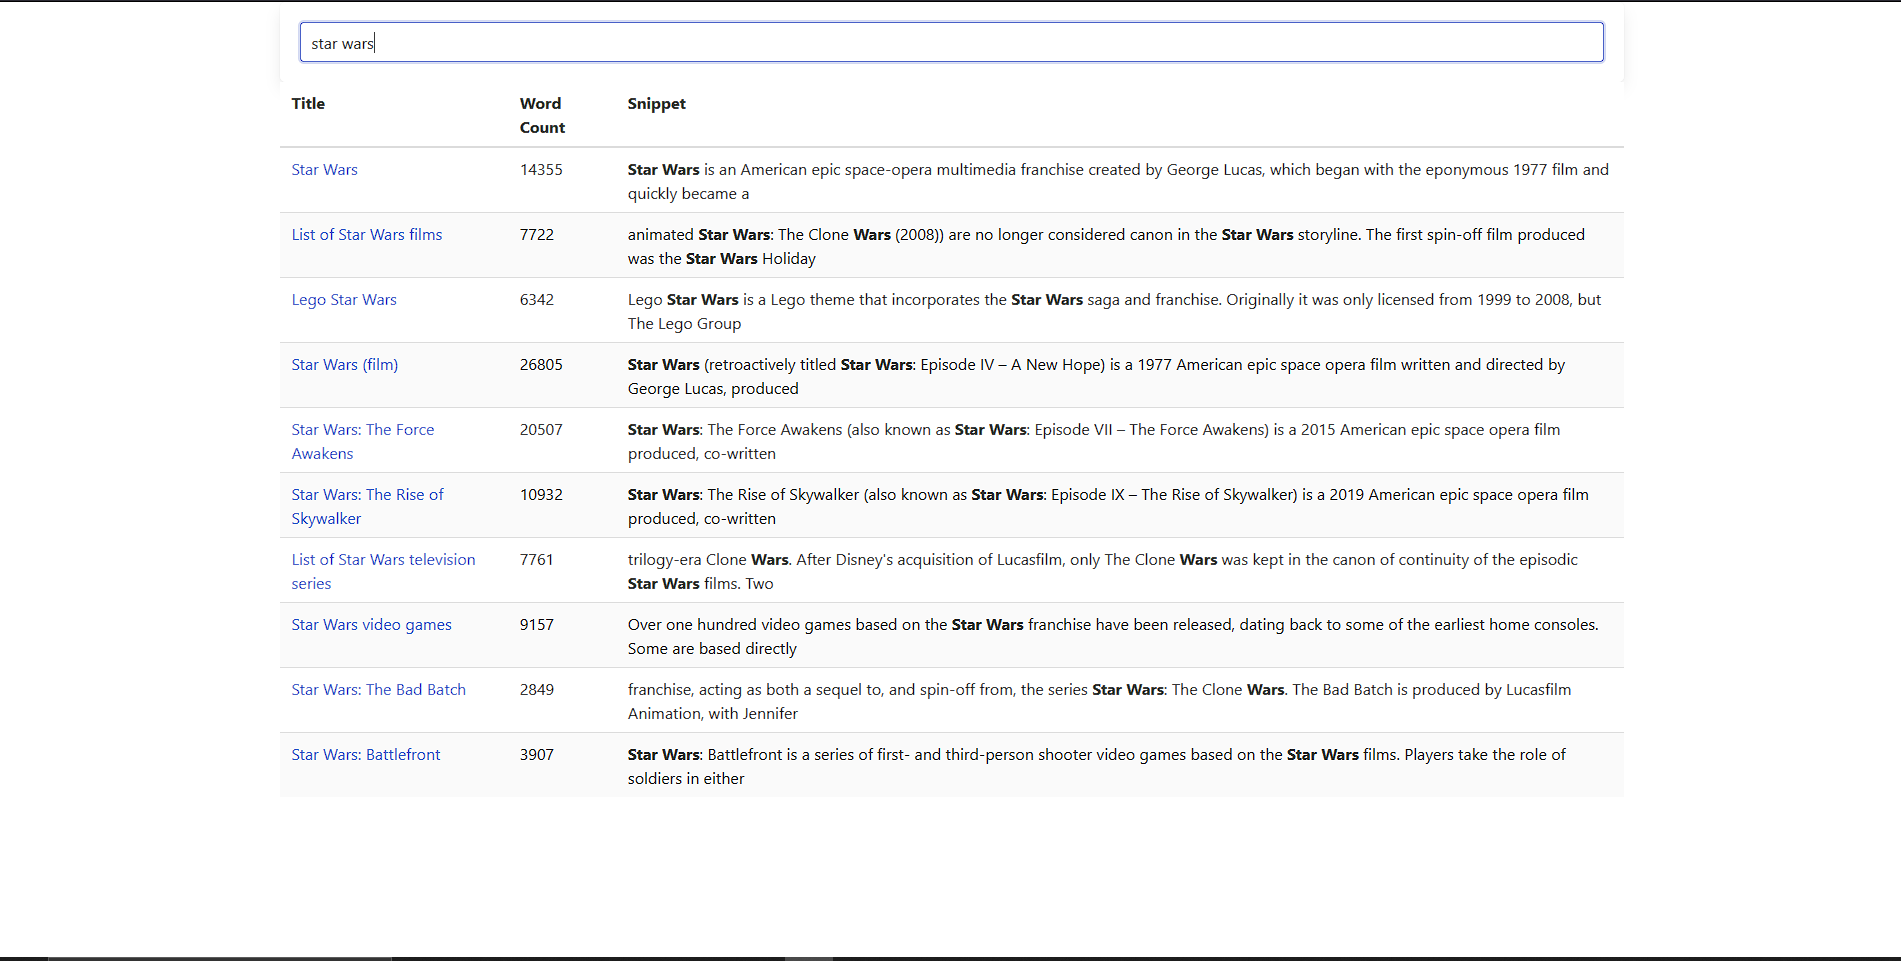Select the word count value 7722
The height and width of the screenshot is (961, 1901).
click(x=536, y=235)
